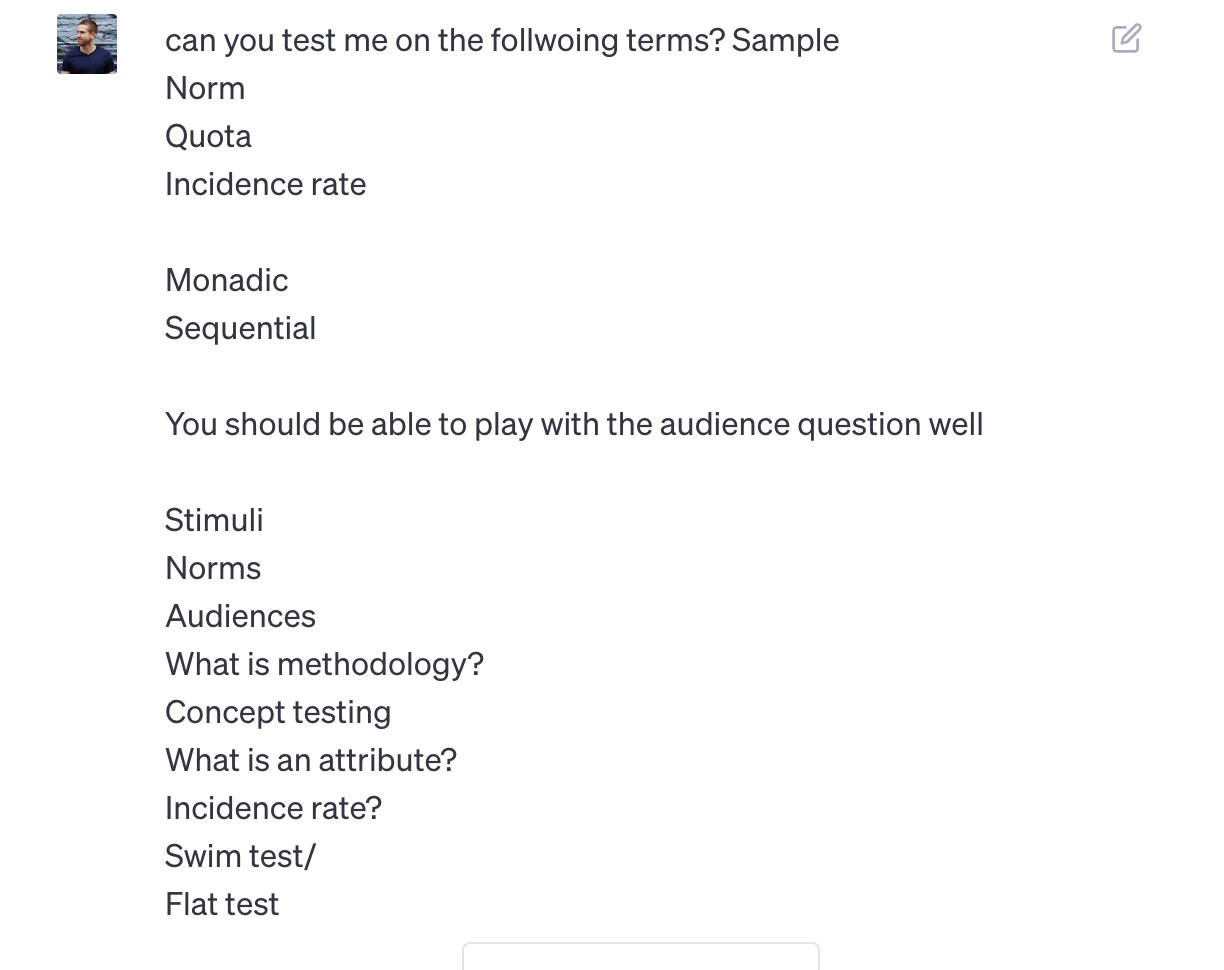1224x970 pixels.
Task: Click the 'Incidence rate?' question line
Action: coord(273,808)
